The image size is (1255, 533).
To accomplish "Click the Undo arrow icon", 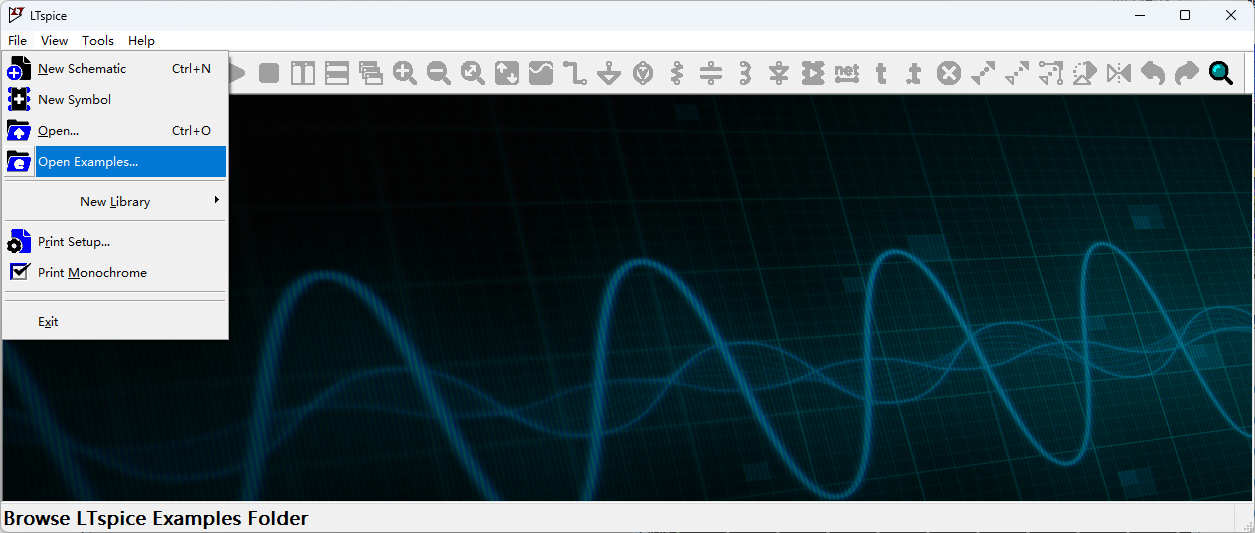I will 1153,73.
